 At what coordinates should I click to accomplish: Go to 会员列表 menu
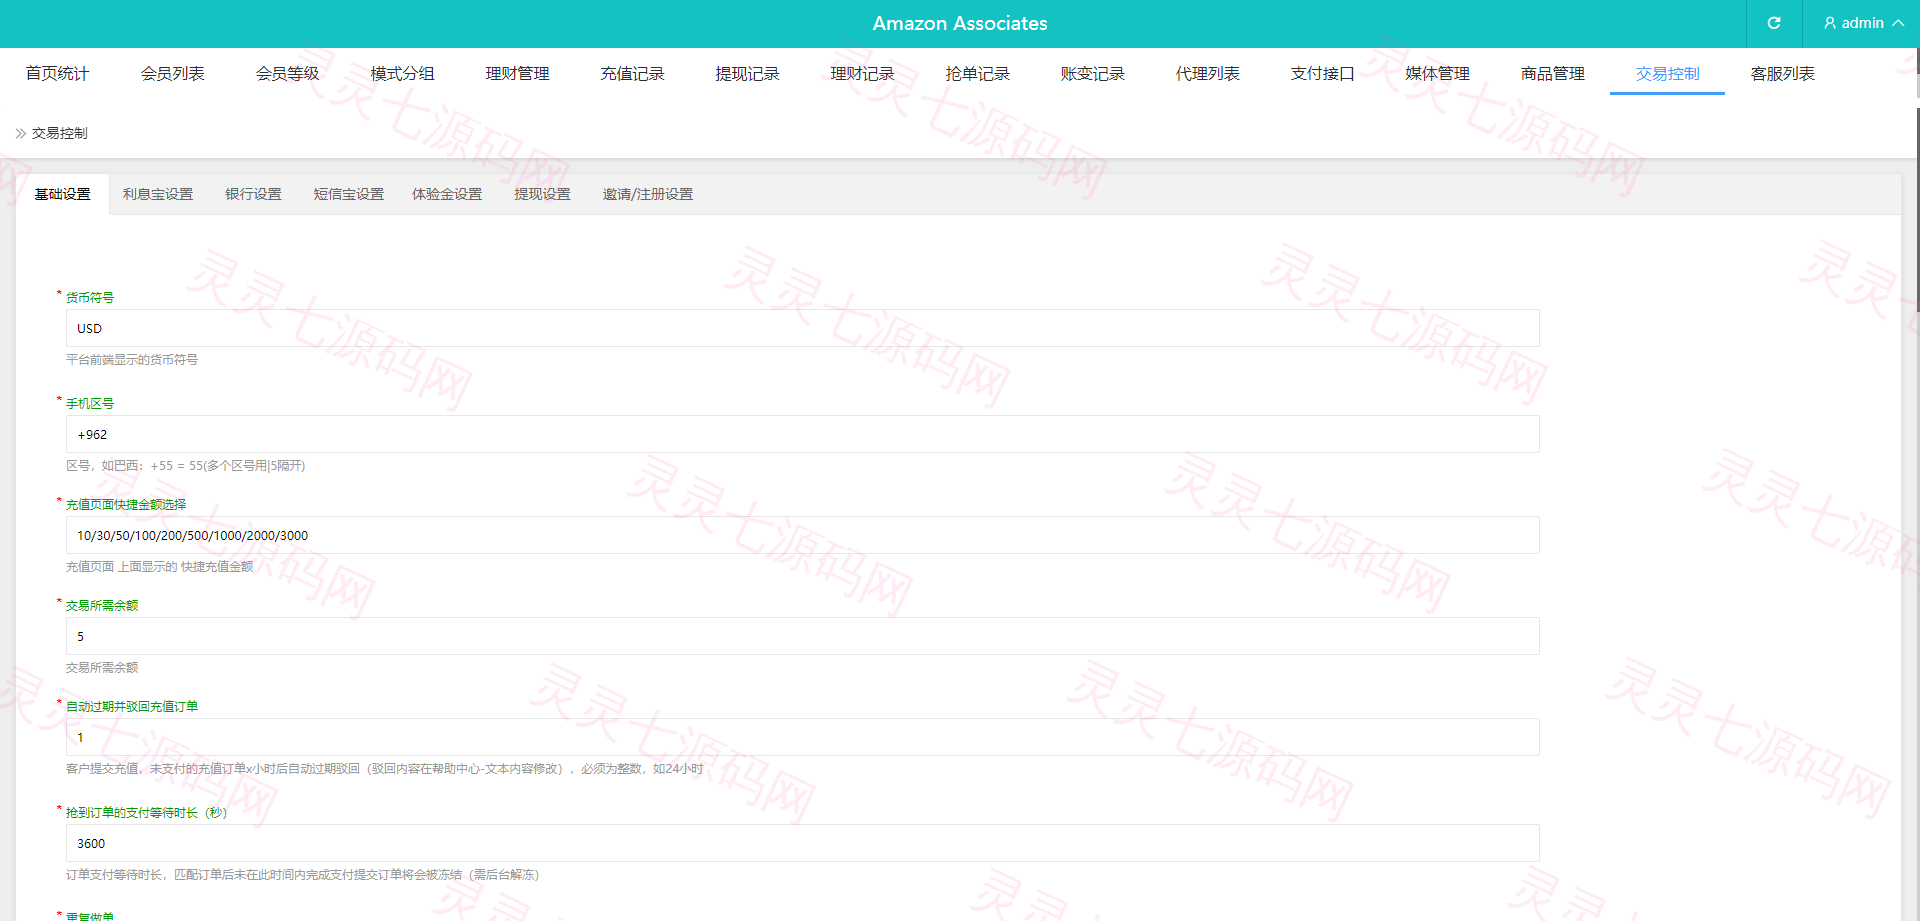(x=172, y=73)
